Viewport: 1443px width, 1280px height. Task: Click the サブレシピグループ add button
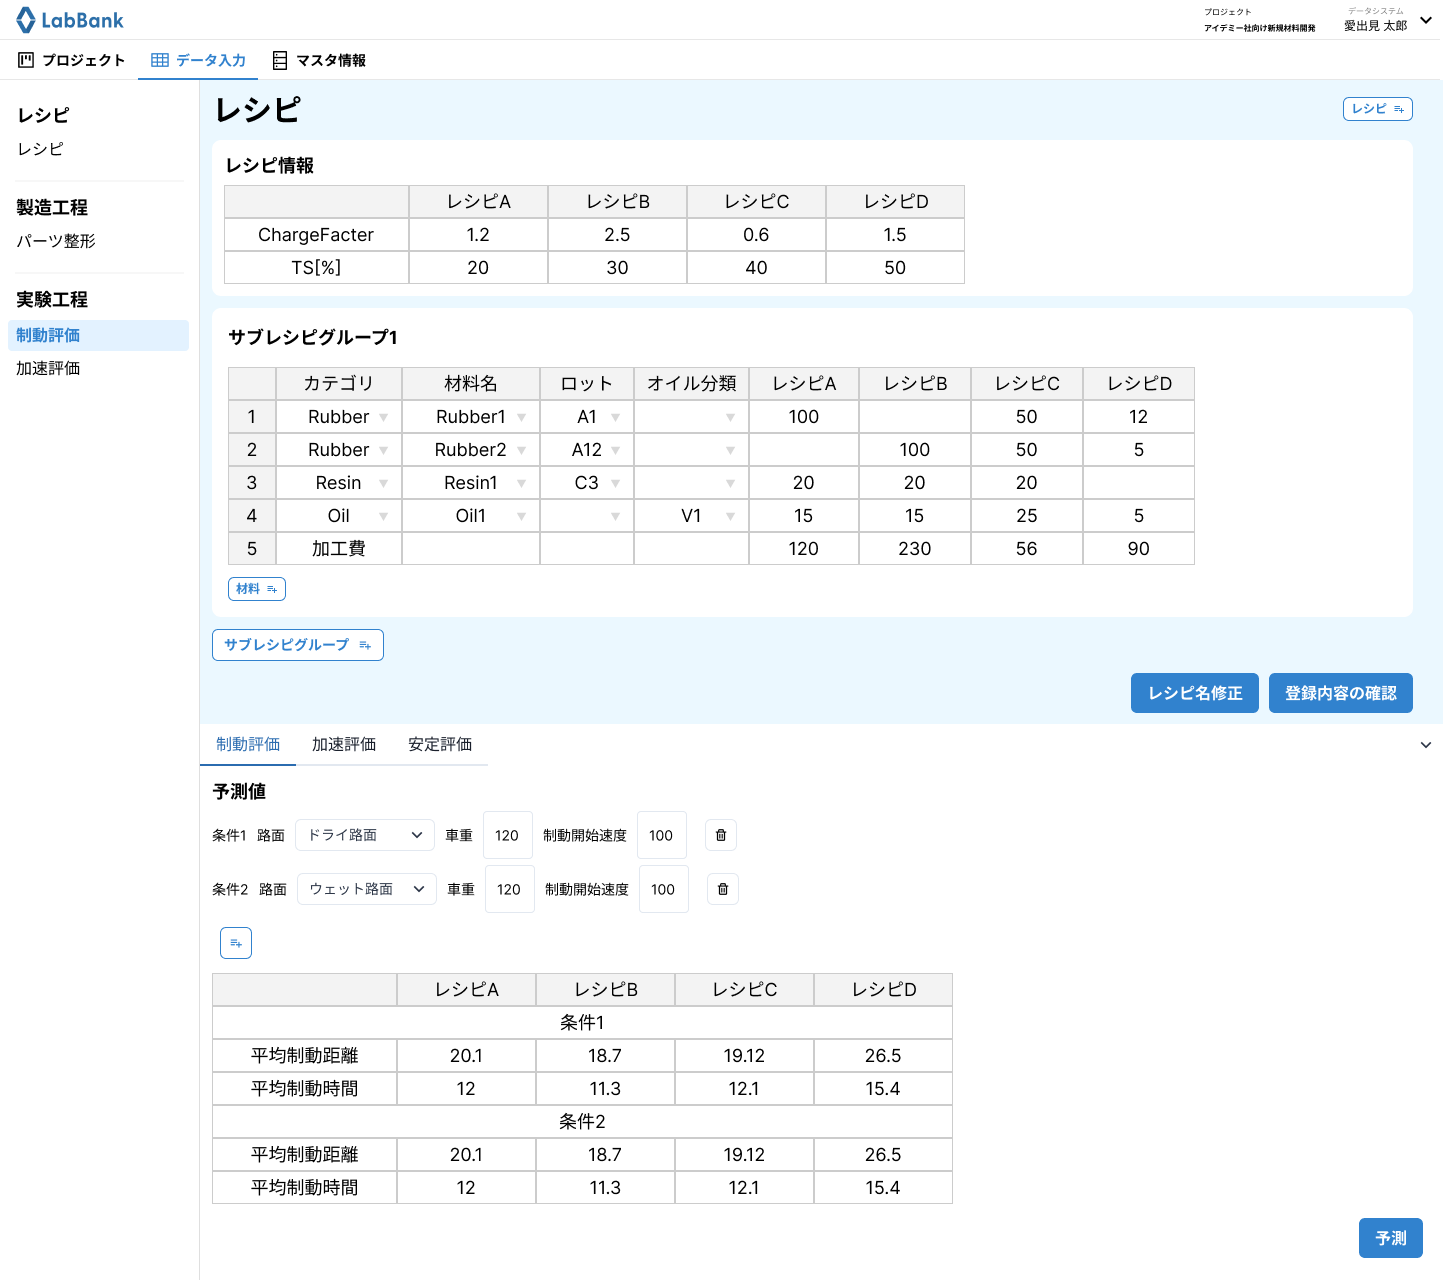coord(298,645)
